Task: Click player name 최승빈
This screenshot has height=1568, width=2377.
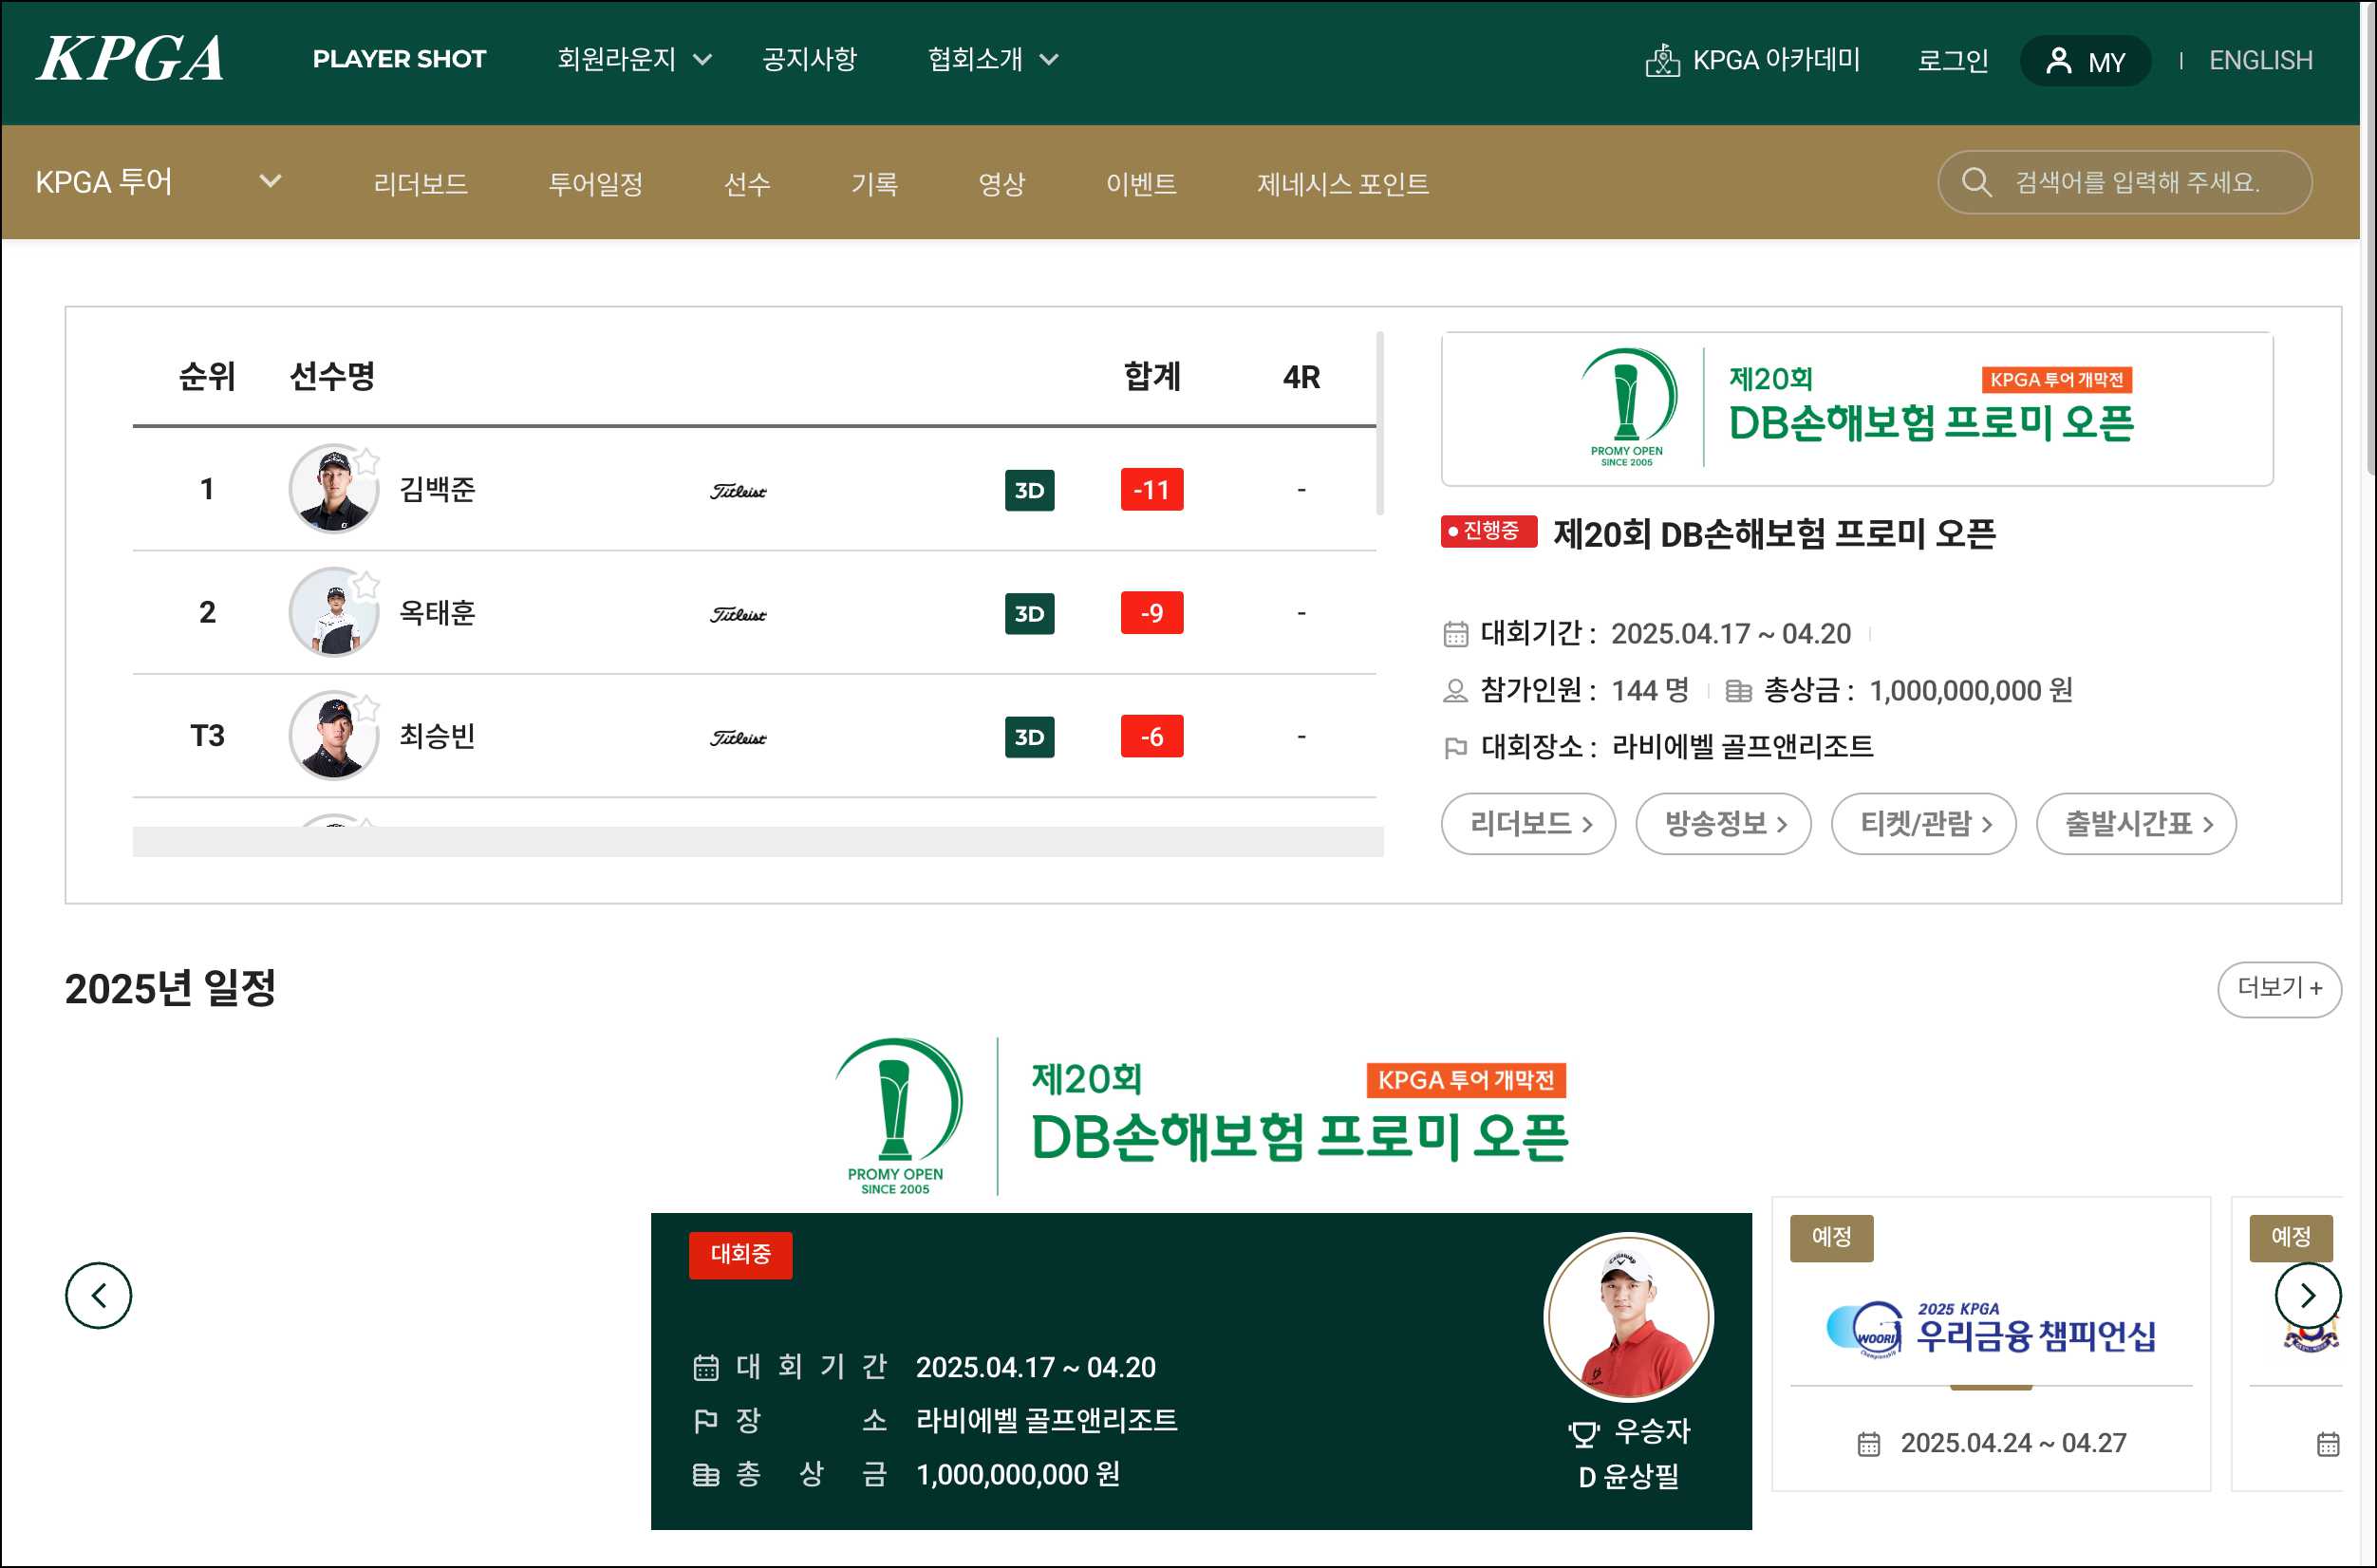Action: [x=437, y=737]
